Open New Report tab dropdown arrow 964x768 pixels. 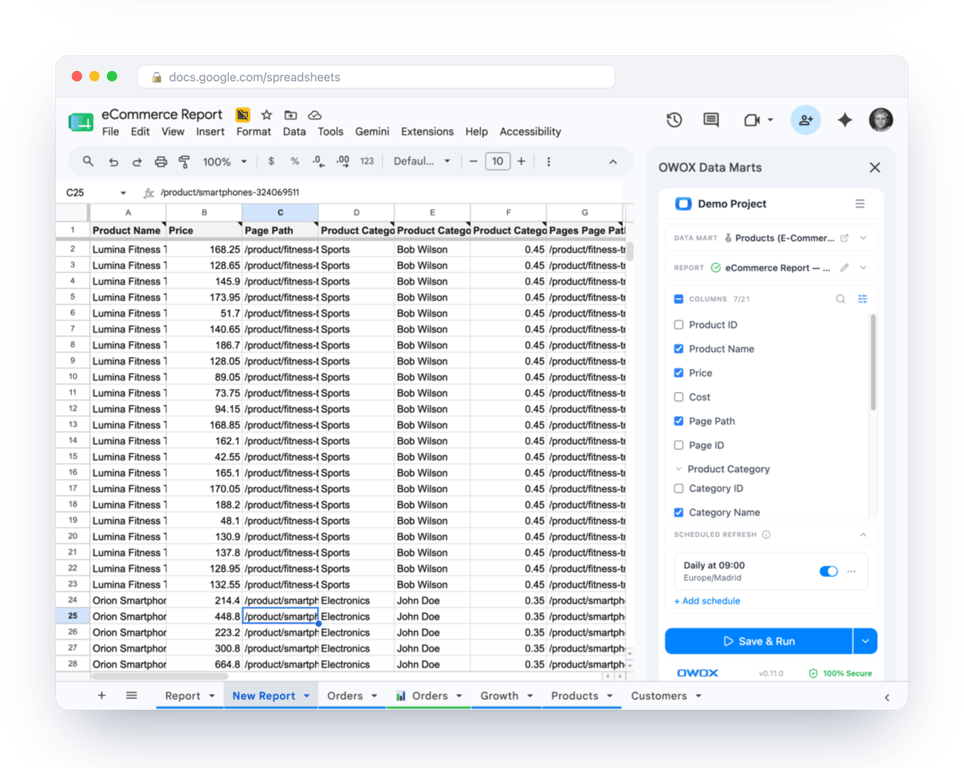point(307,695)
